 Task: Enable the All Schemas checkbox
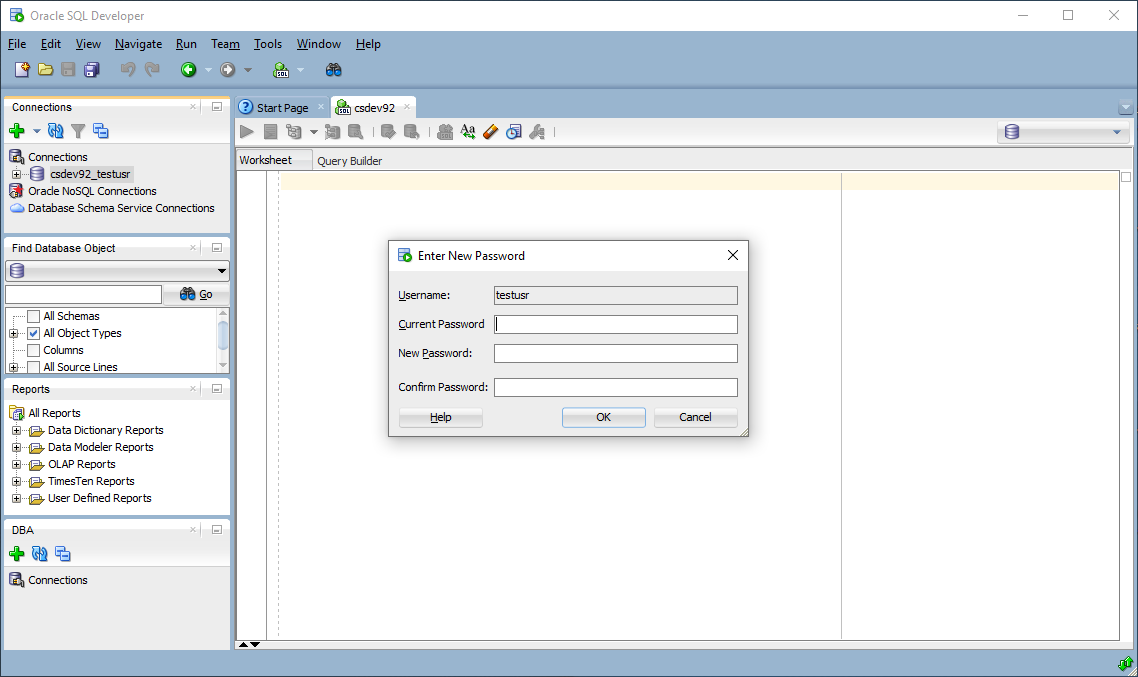click(x=34, y=316)
